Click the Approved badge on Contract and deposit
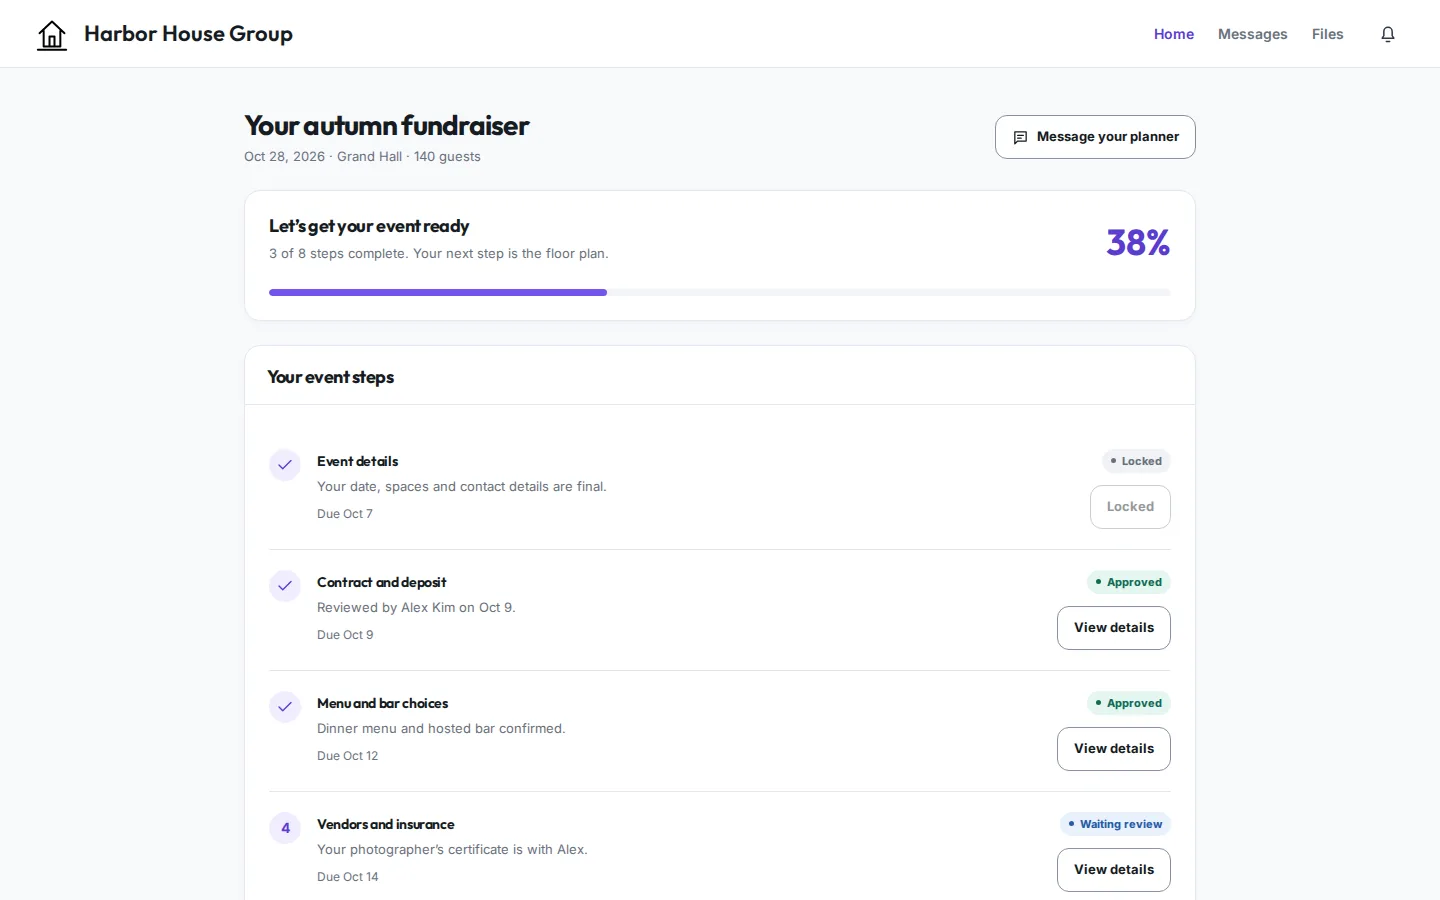The height and width of the screenshot is (900, 1440). point(1129,582)
